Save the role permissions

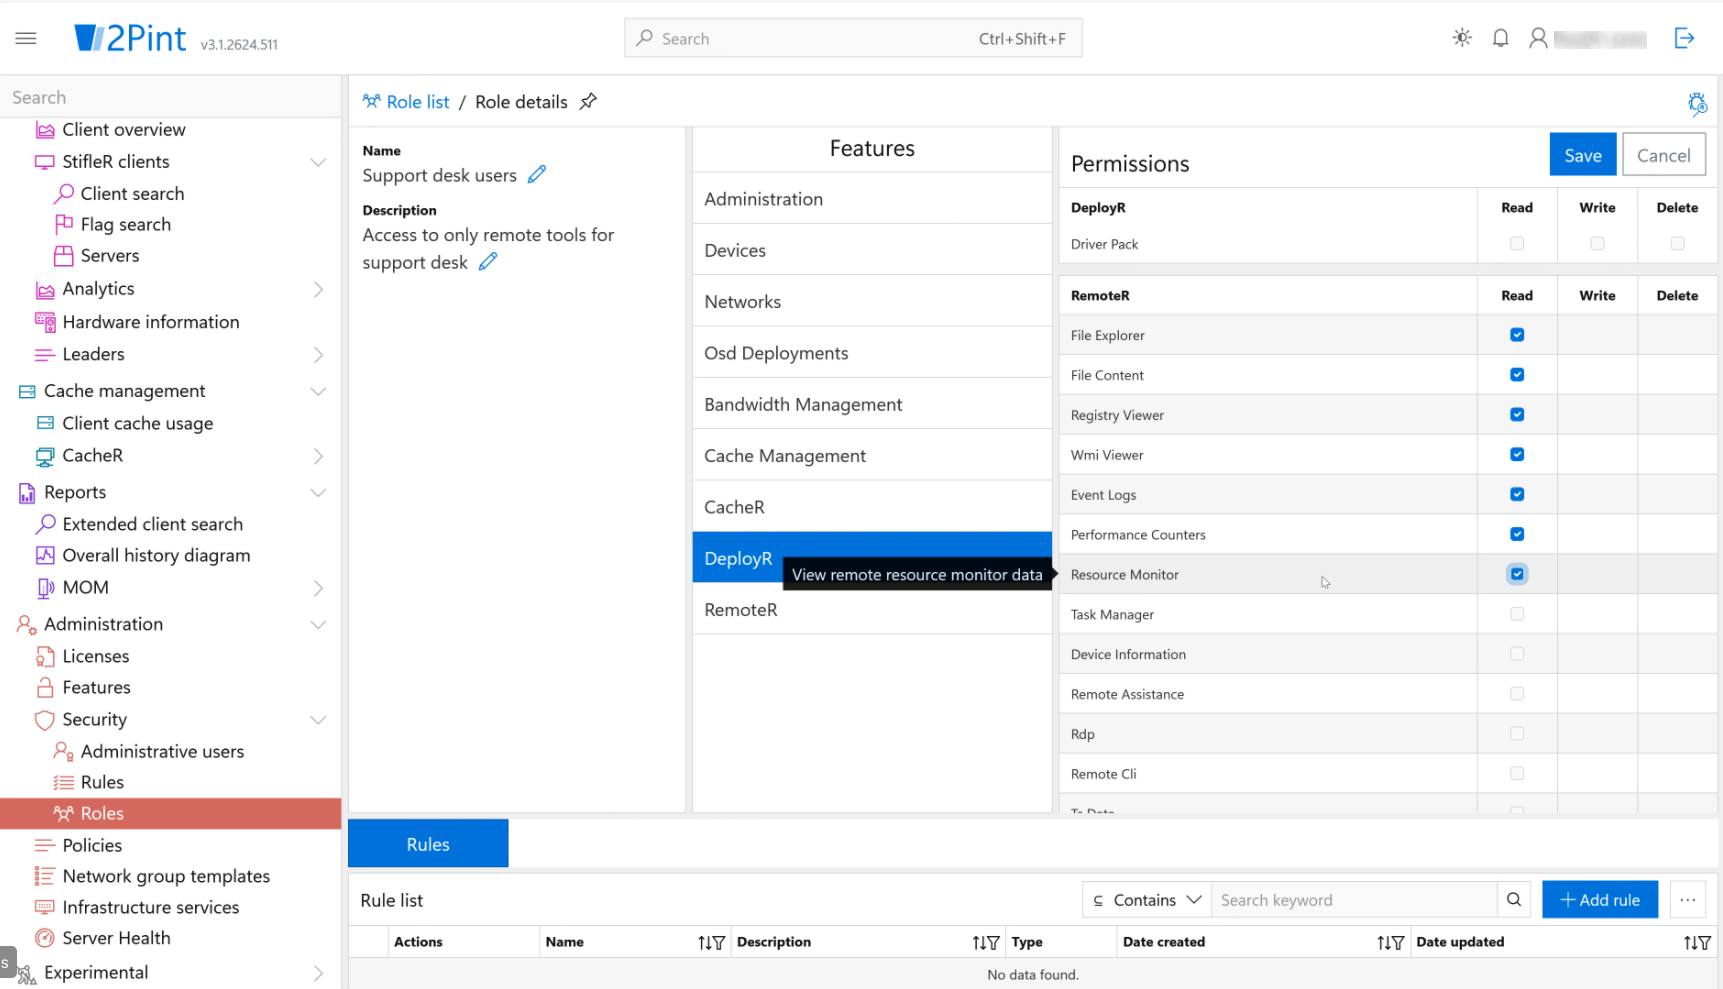(x=1582, y=155)
